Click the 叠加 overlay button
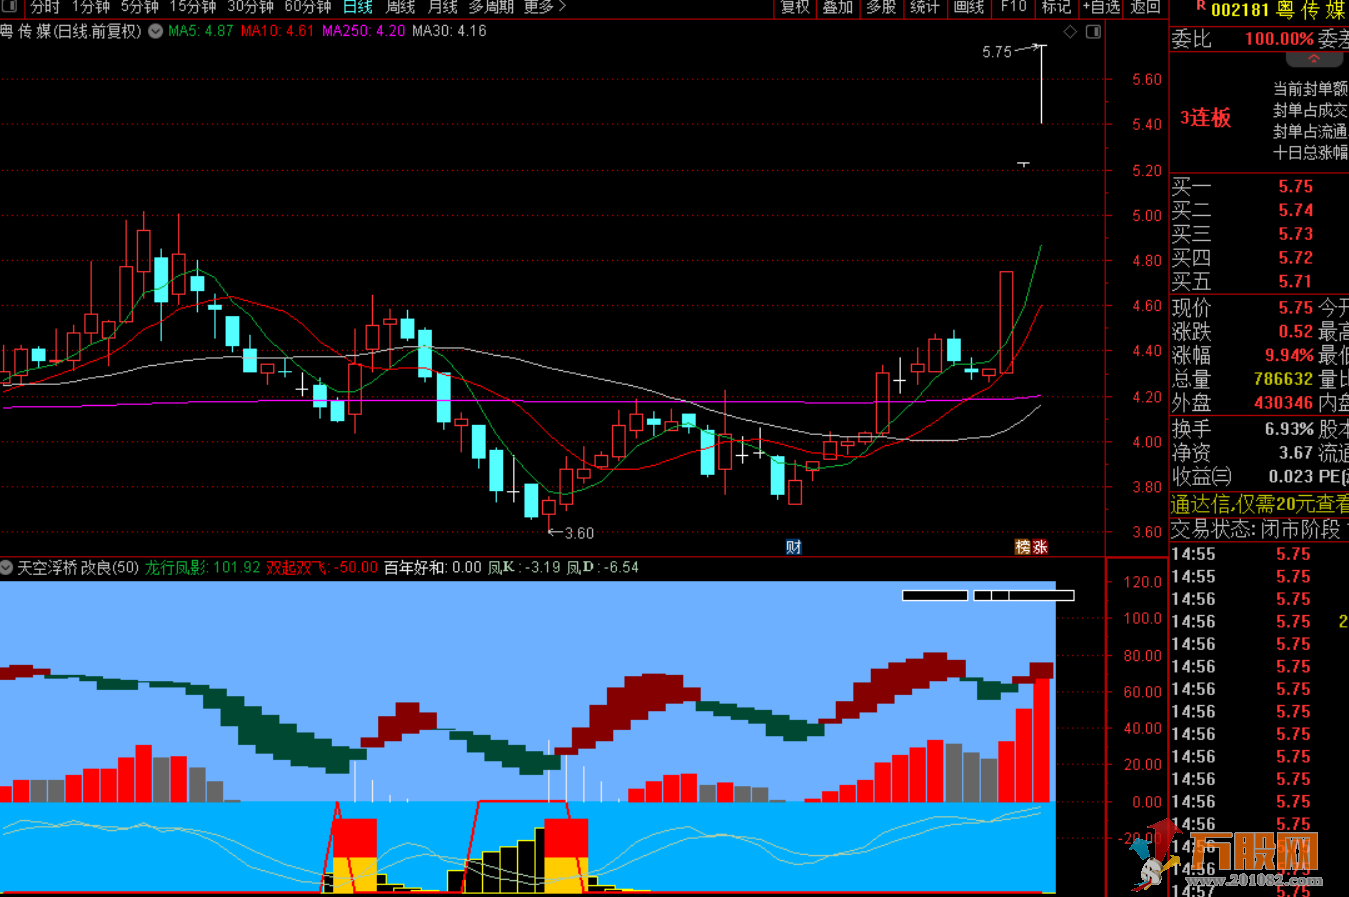Screen dimensions: 1349x897 tap(838, 7)
